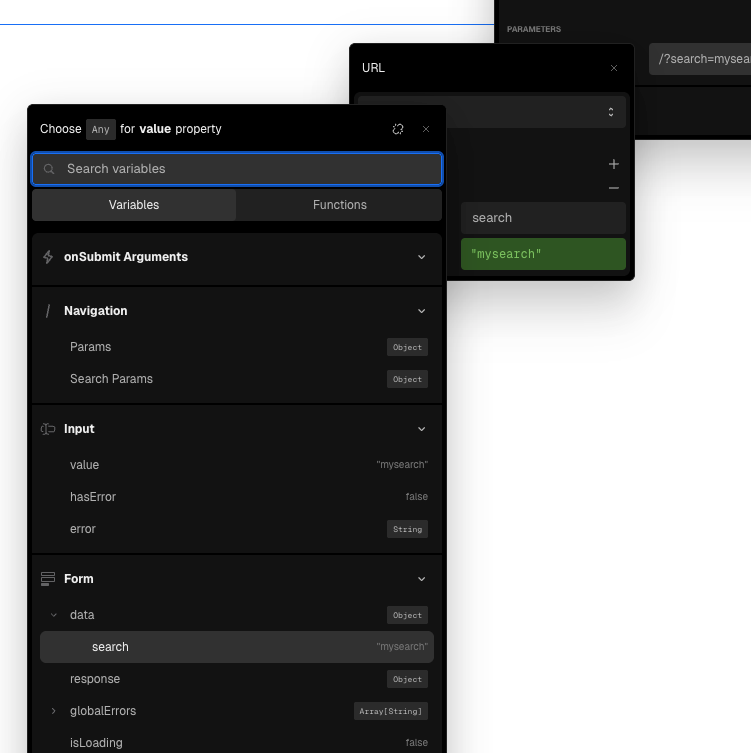Screen dimensions: 751x753
Task: Select the response Object variable
Action: [237, 679]
